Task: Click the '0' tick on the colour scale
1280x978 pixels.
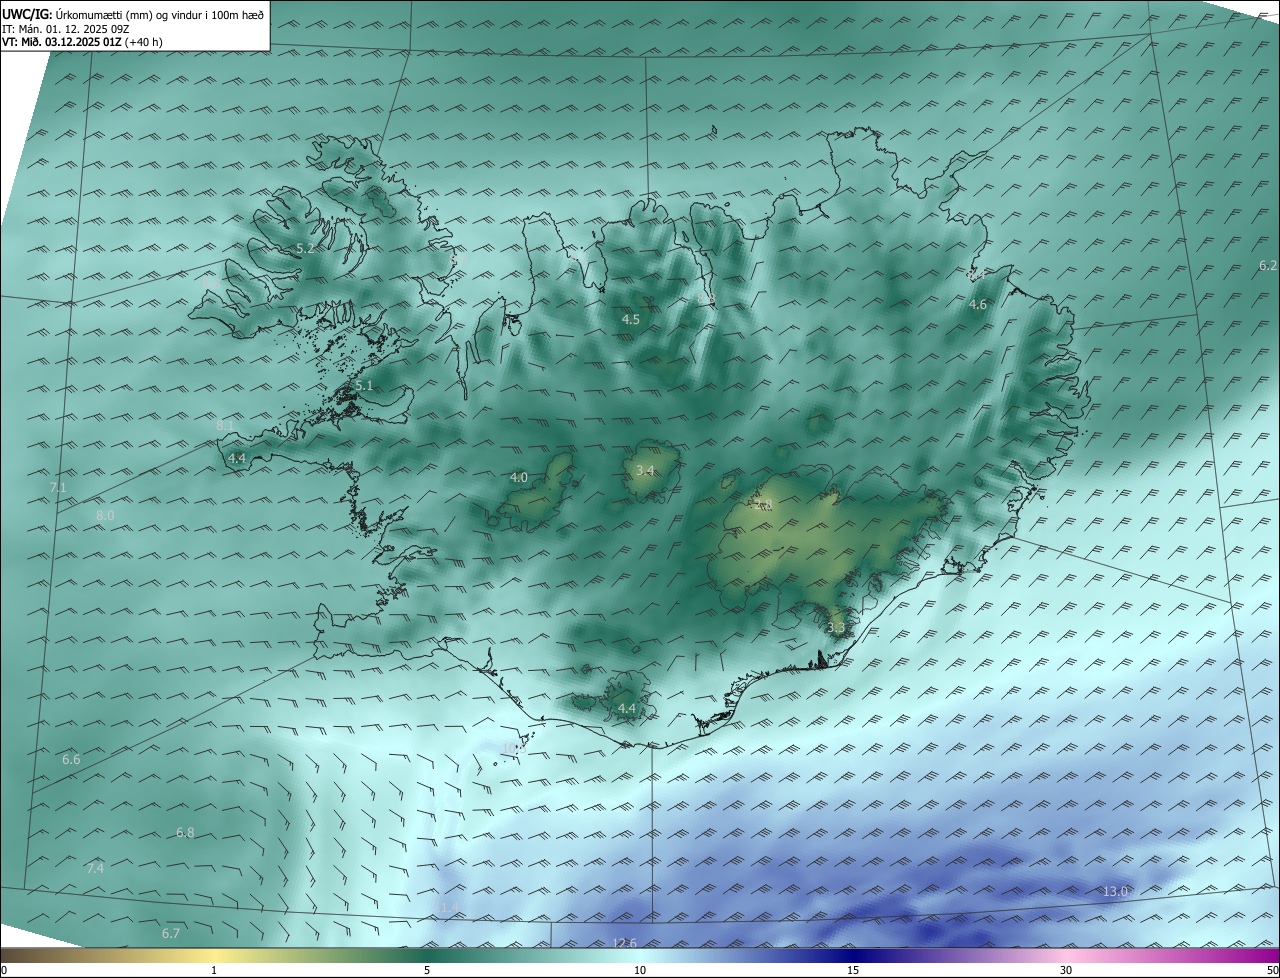Action: tap(4, 970)
